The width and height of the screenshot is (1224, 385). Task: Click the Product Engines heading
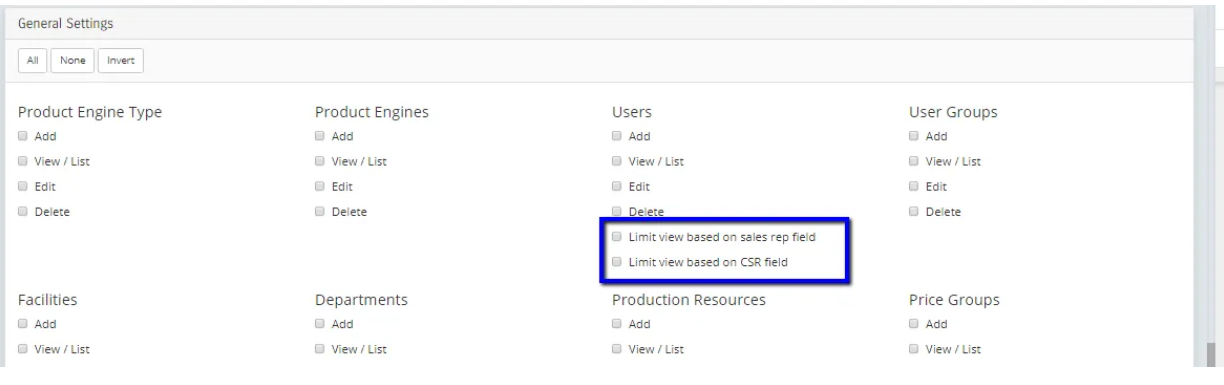click(372, 112)
